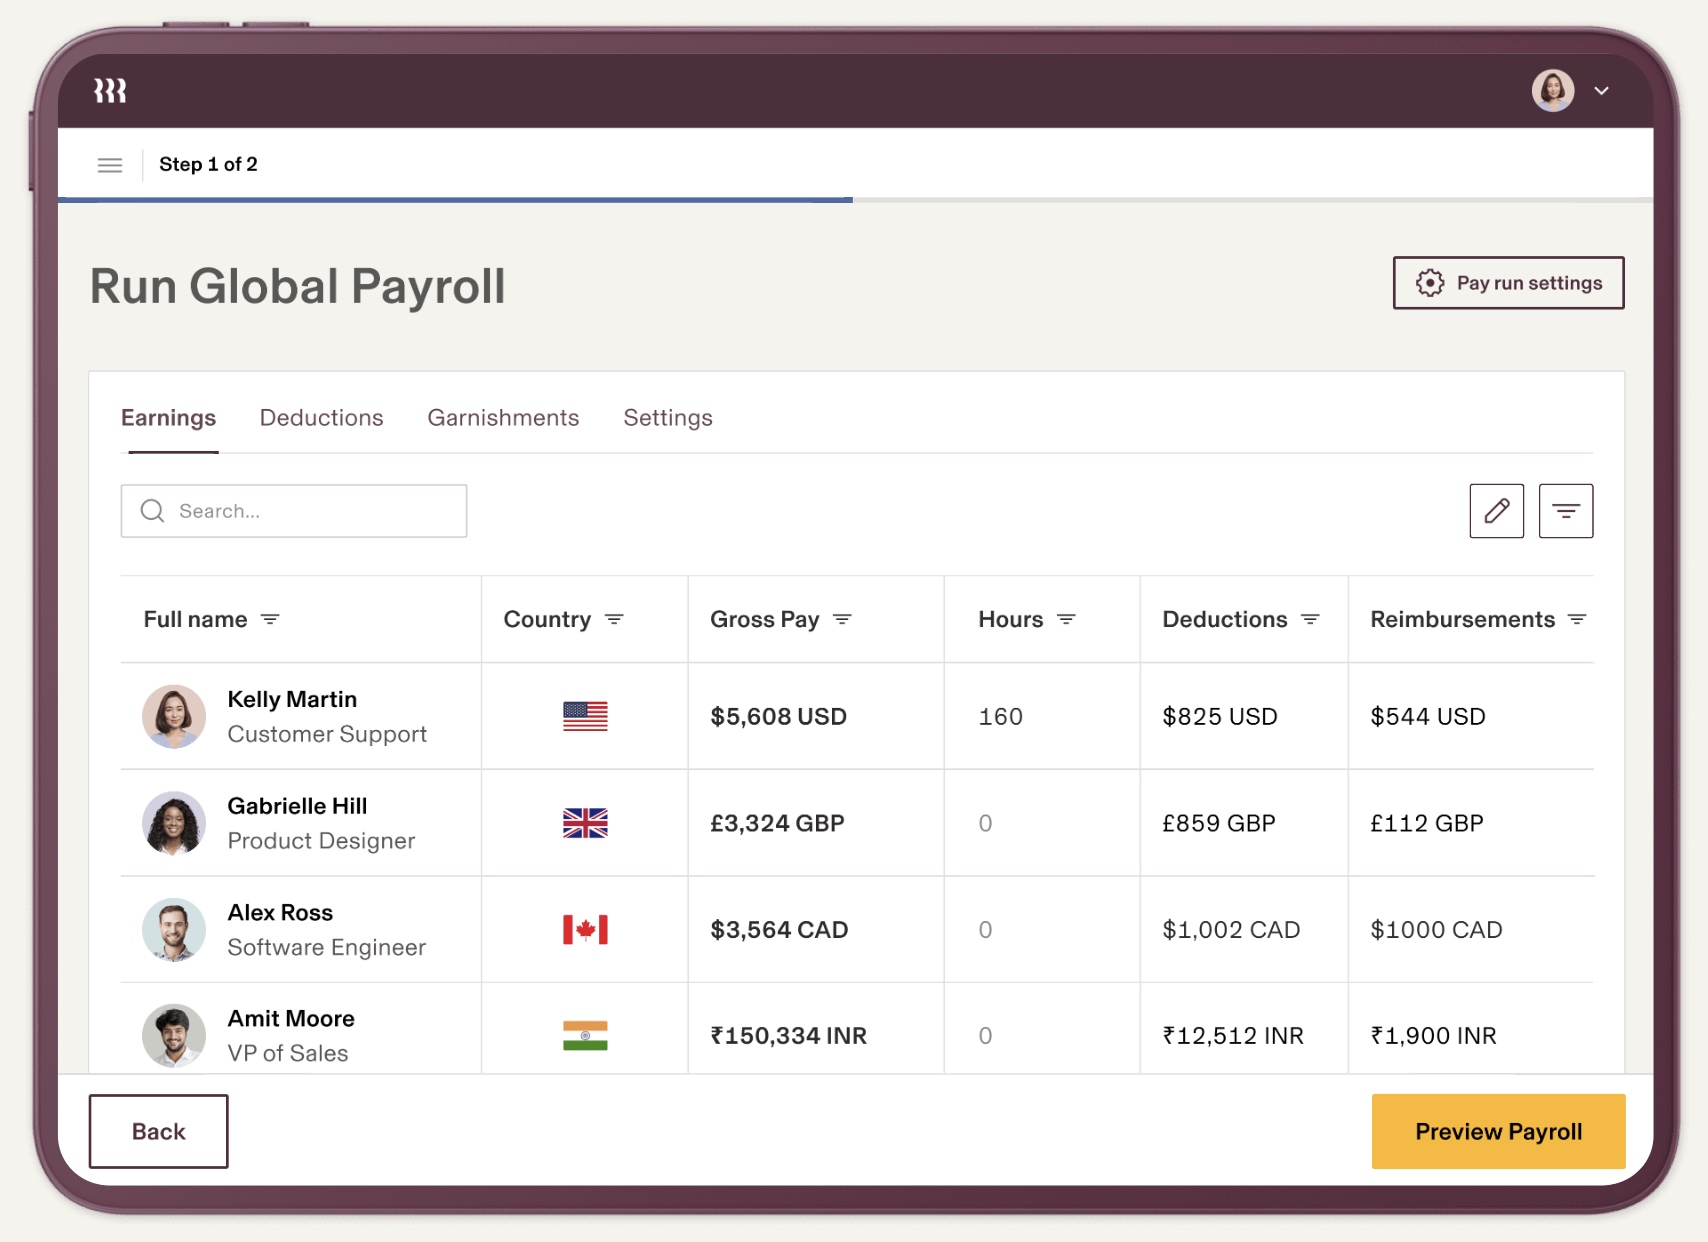Switch to the Deductions tab
The width and height of the screenshot is (1708, 1242).
[321, 418]
